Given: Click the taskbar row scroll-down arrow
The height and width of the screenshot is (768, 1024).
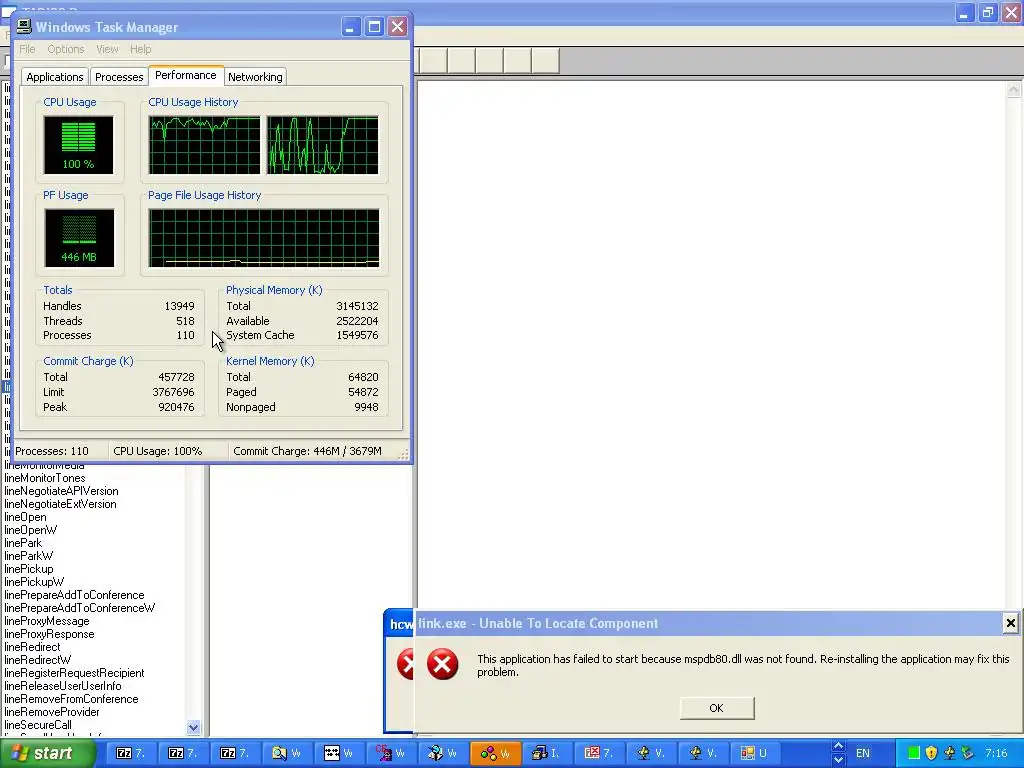Looking at the screenshot, I should pos(839,760).
